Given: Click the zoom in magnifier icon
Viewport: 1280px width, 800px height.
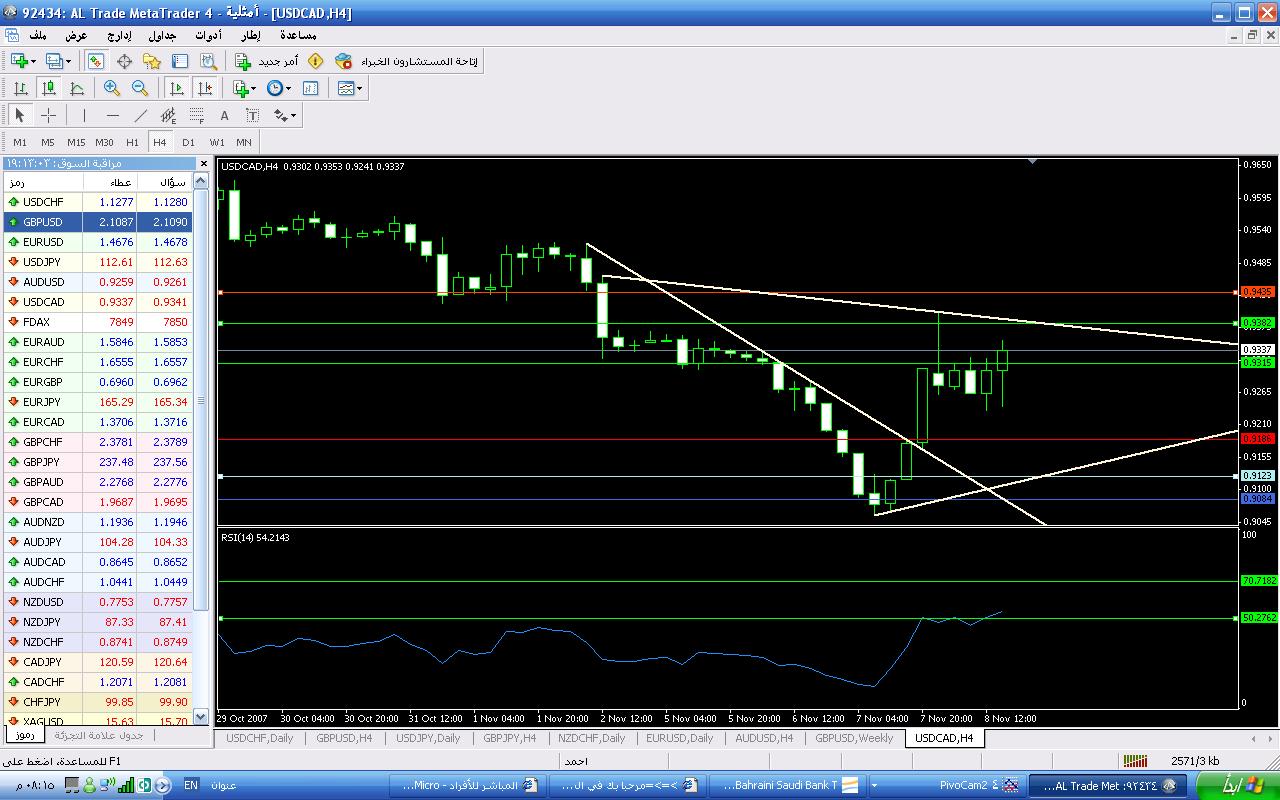Looking at the screenshot, I should (x=112, y=88).
